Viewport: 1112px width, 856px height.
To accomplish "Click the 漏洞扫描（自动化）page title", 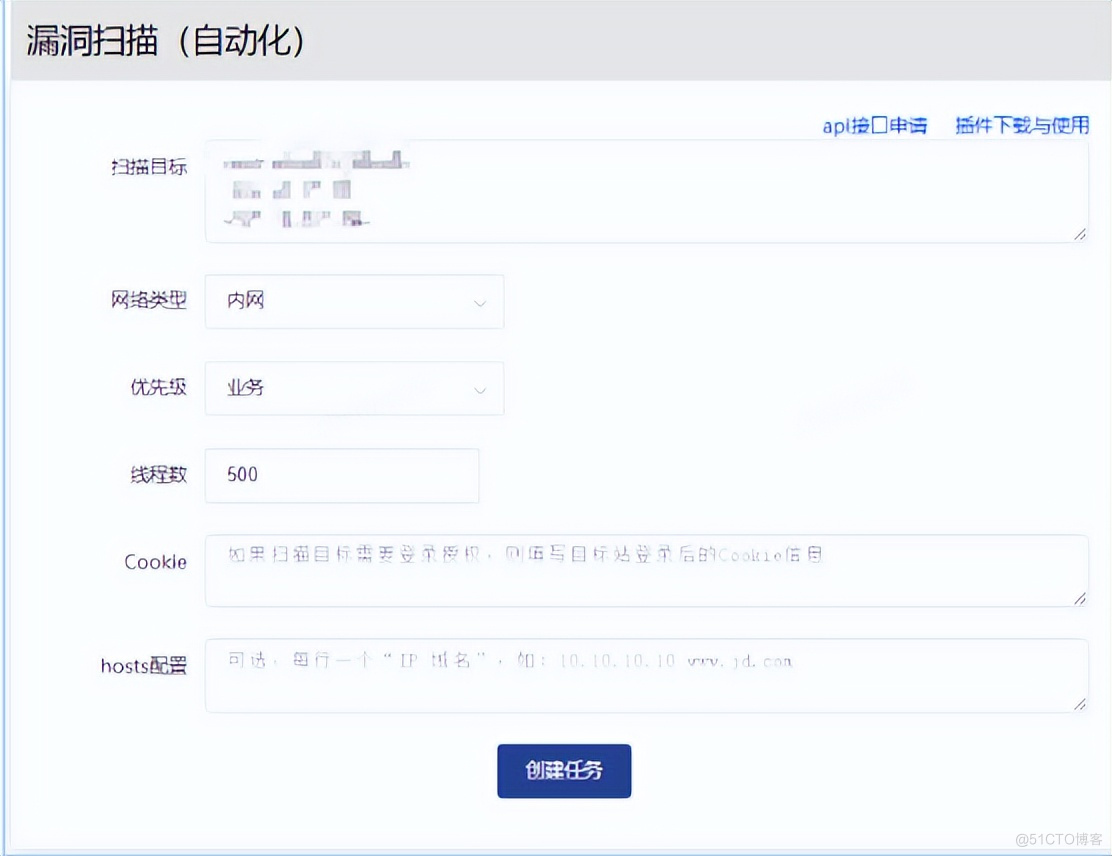I will (165, 43).
